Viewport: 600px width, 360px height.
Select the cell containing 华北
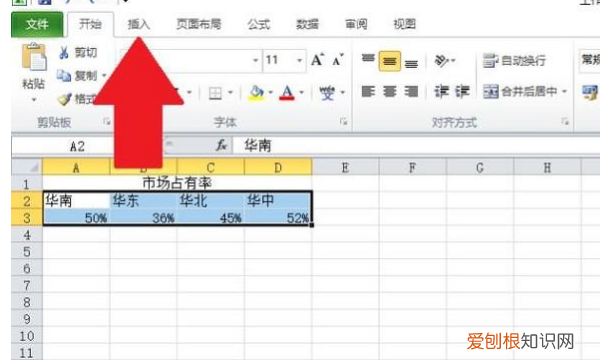point(210,200)
